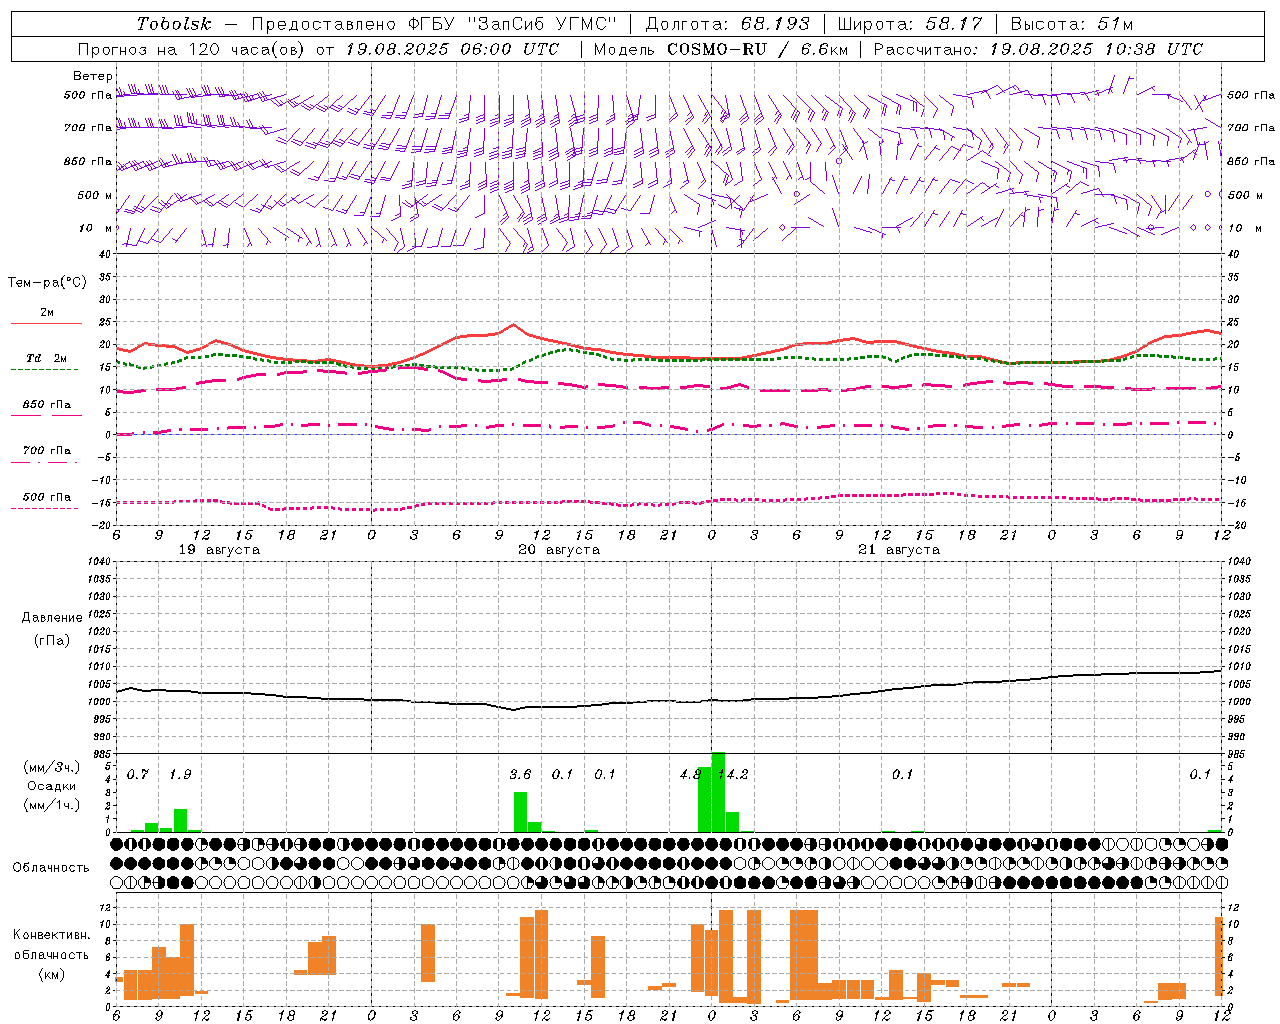Screen dimensions: 1280x1024
Task: Click the "Долгота: 68.193" header field
Action: click(x=727, y=24)
